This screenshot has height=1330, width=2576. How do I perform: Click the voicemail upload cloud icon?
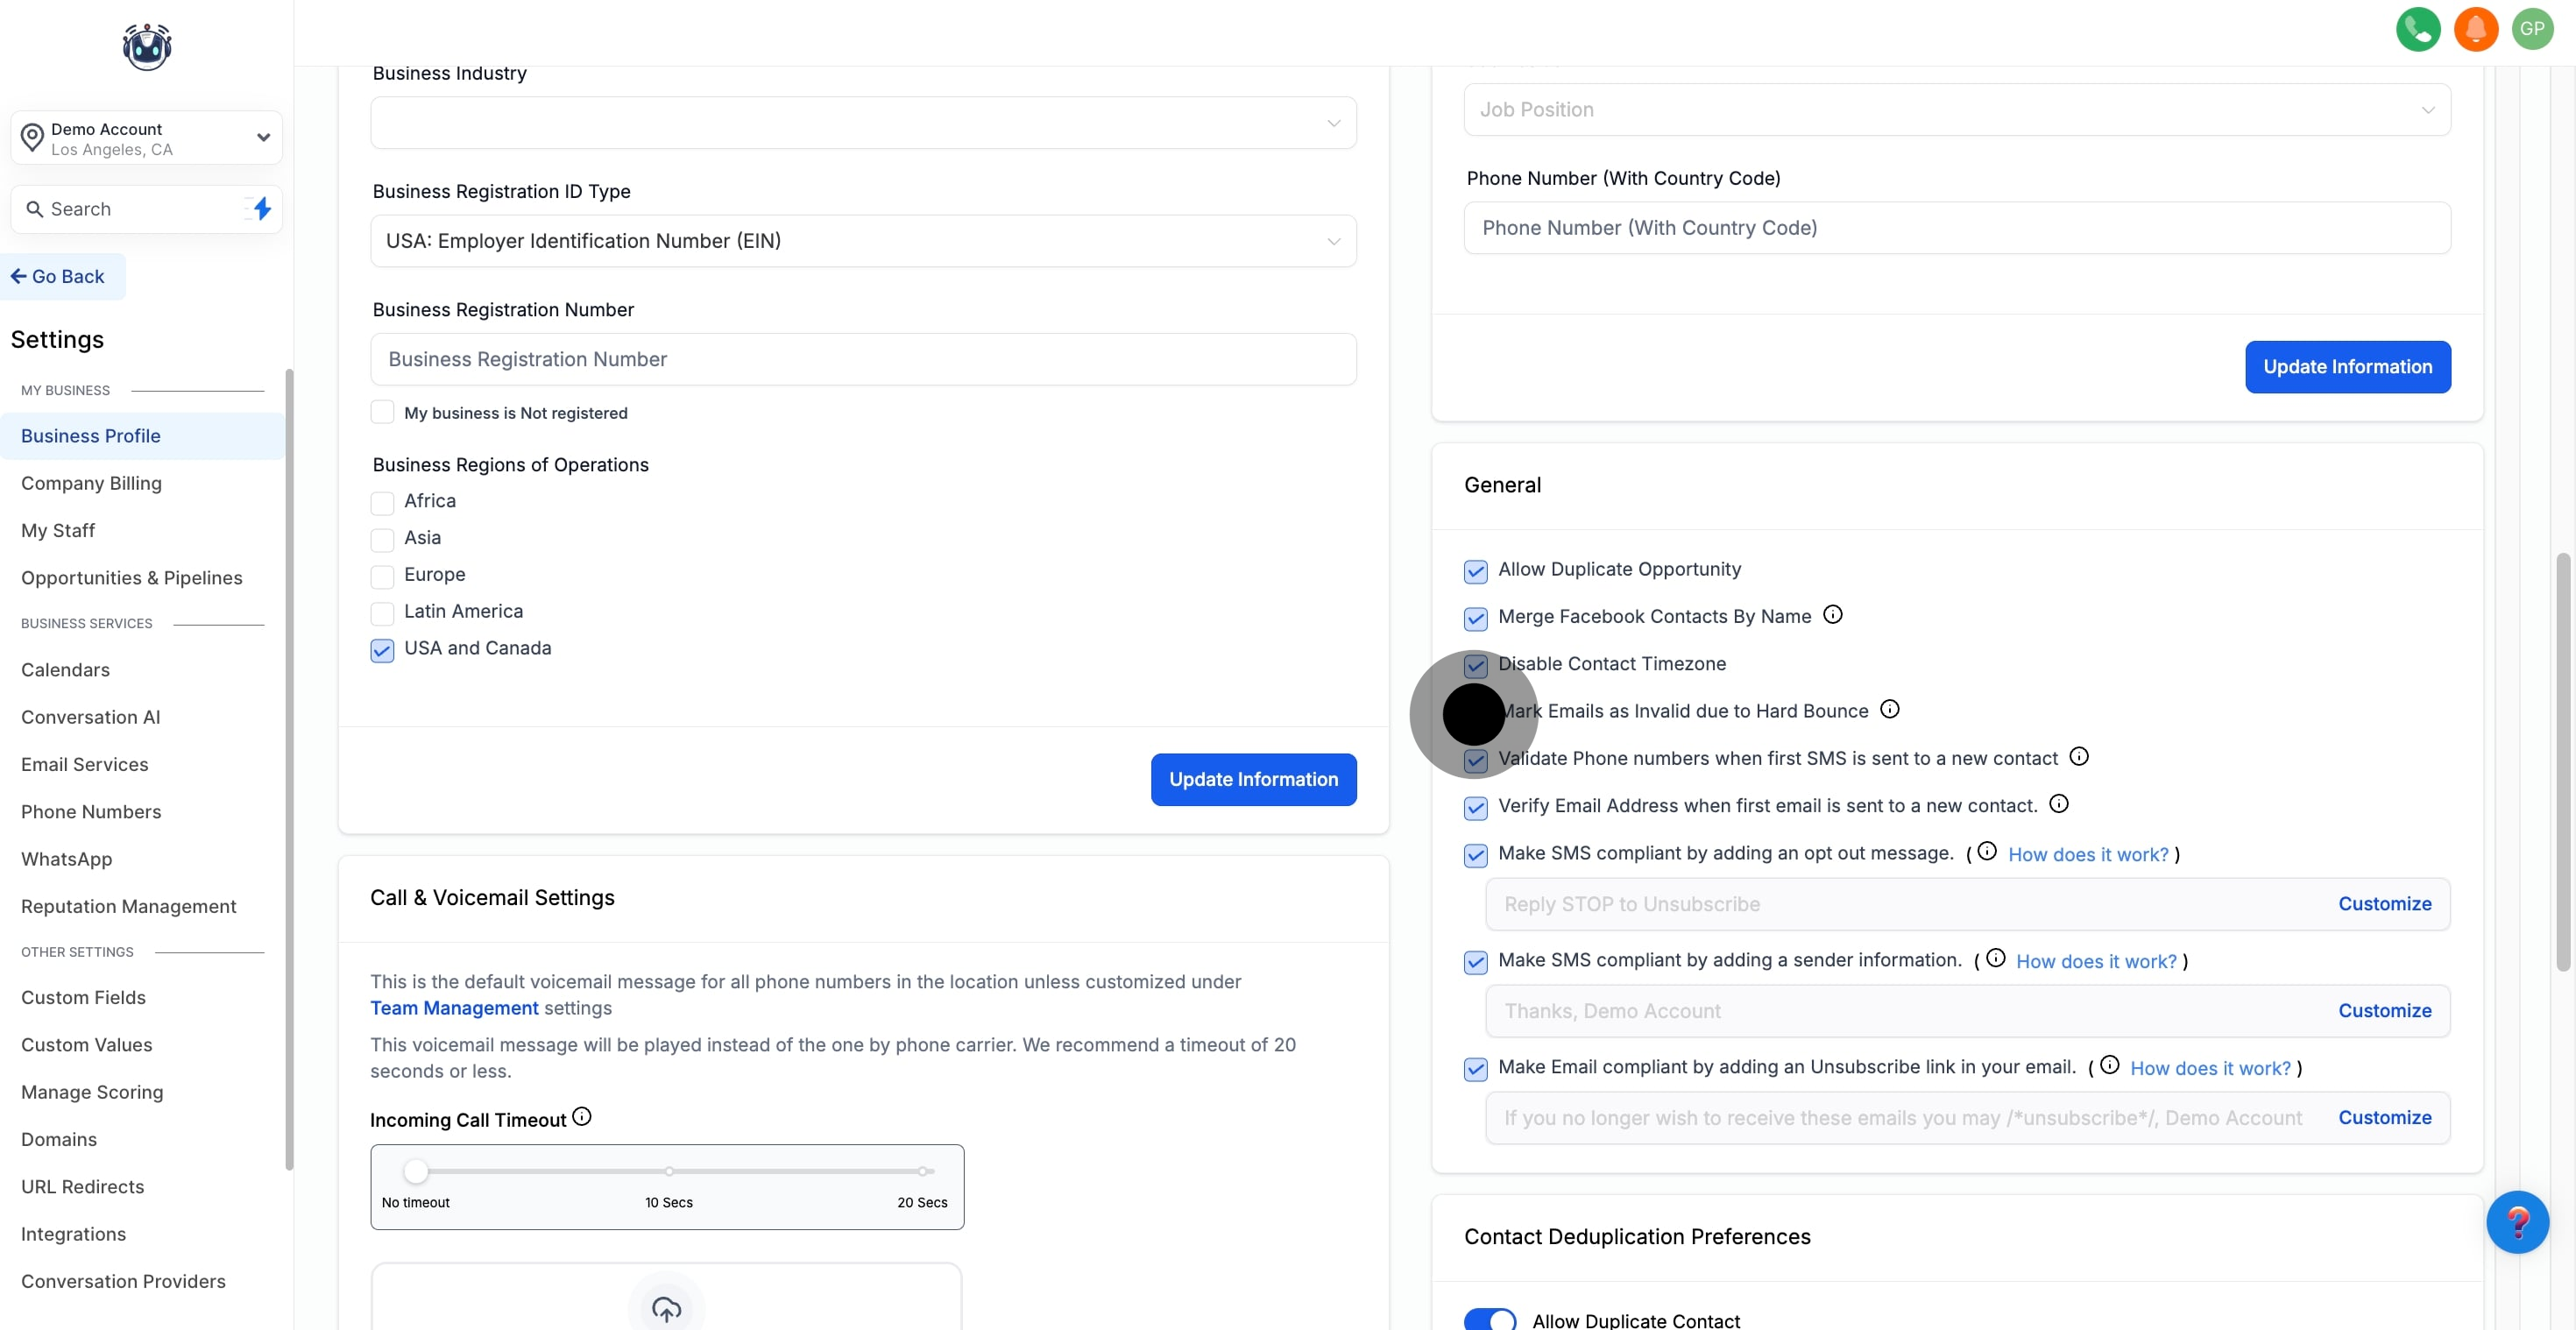pyautogui.click(x=666, y=1308)
